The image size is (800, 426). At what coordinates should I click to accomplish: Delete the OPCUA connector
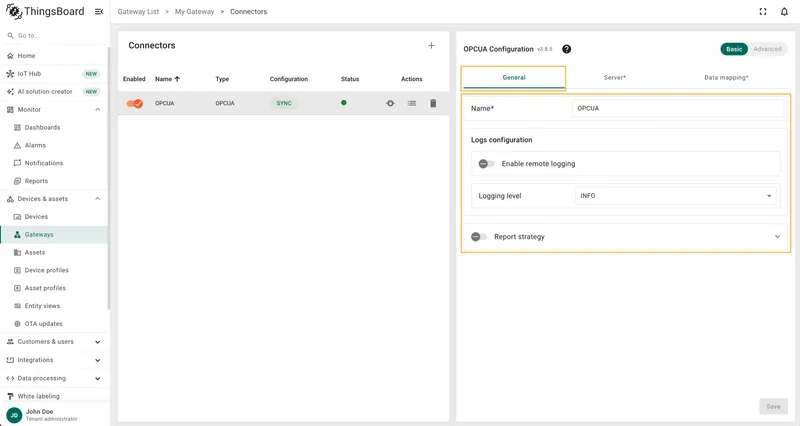[433, 103]
